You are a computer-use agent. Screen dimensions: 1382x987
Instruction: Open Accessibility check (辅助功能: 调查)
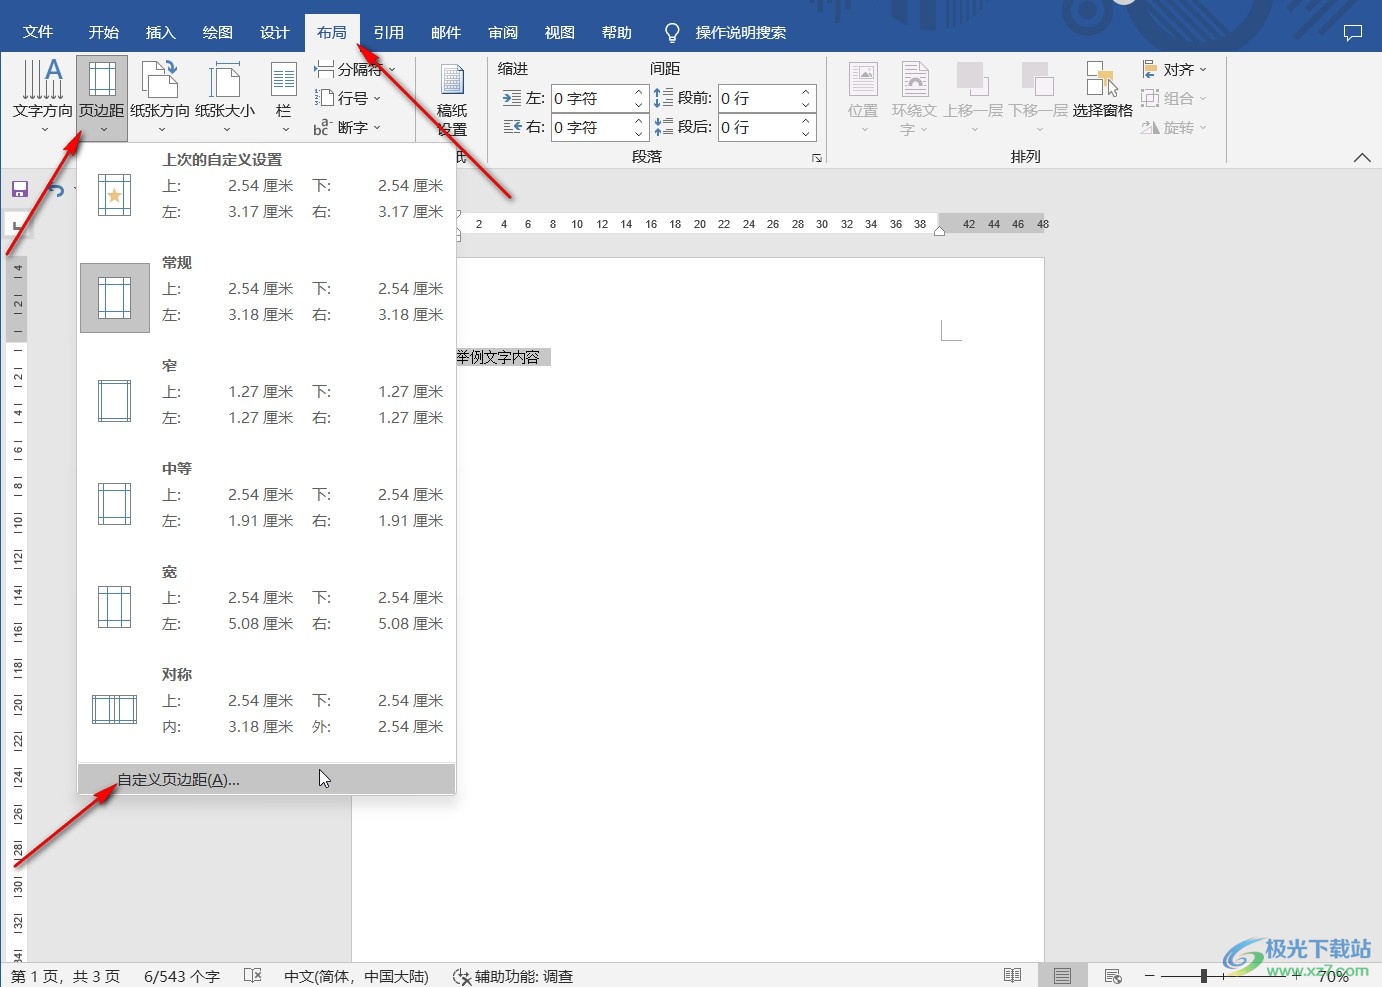(513, 976)
